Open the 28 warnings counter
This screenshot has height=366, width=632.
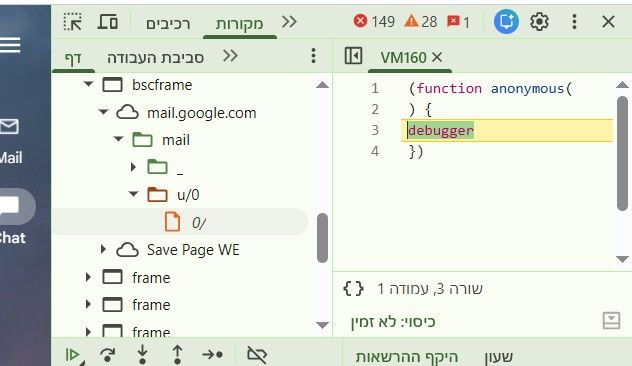[x=420, y=21]
